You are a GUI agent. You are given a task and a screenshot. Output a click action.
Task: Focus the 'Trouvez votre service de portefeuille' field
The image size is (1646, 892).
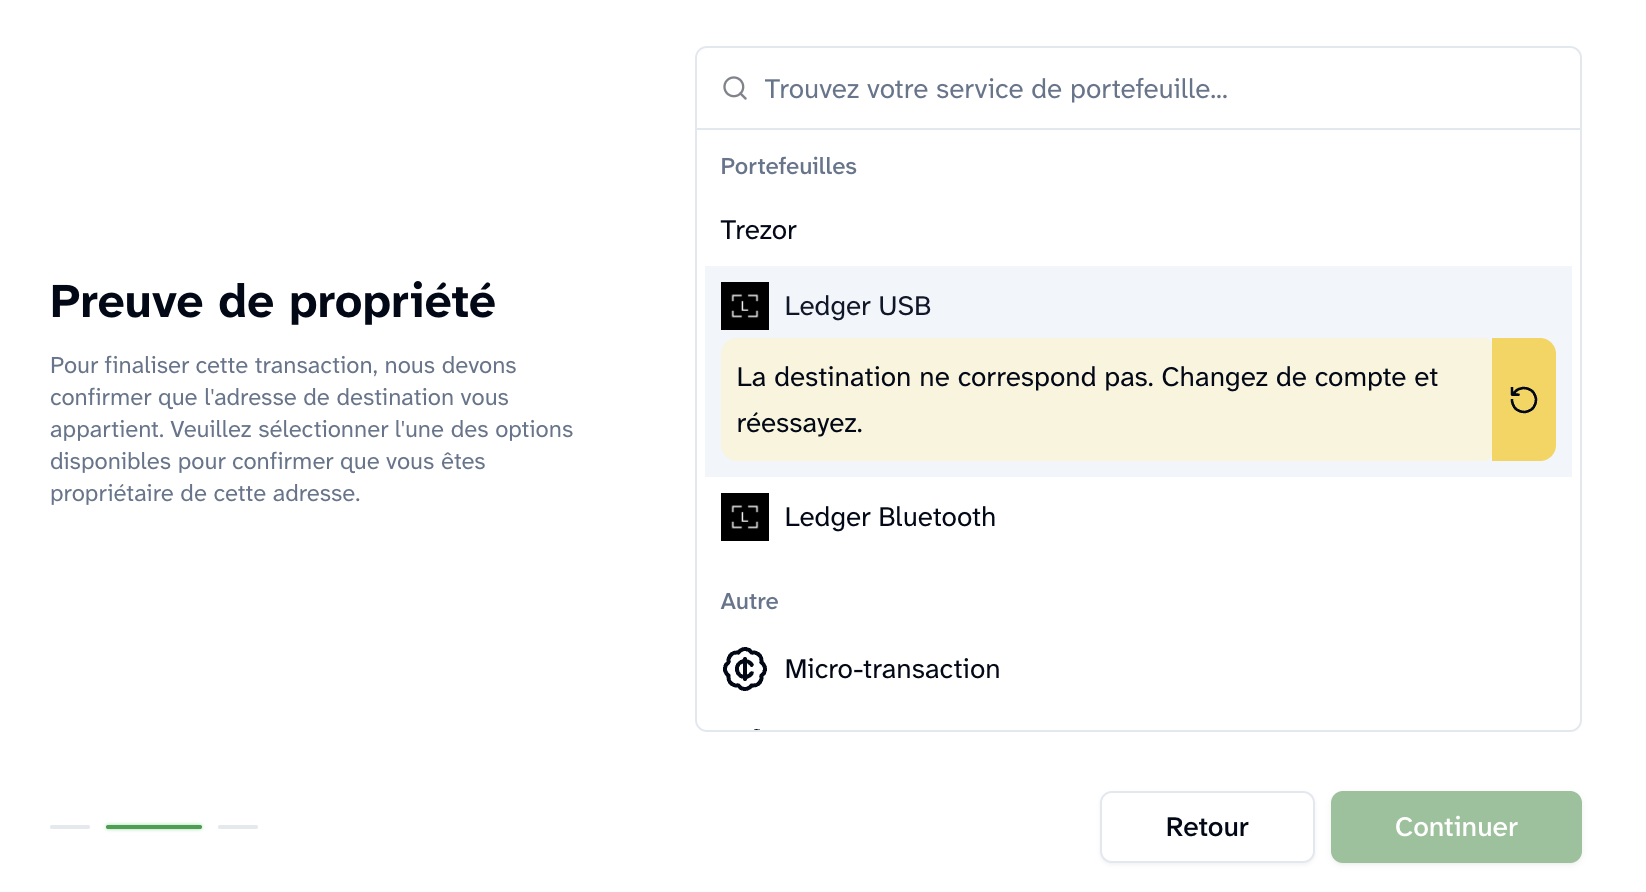click(1150, 89)
